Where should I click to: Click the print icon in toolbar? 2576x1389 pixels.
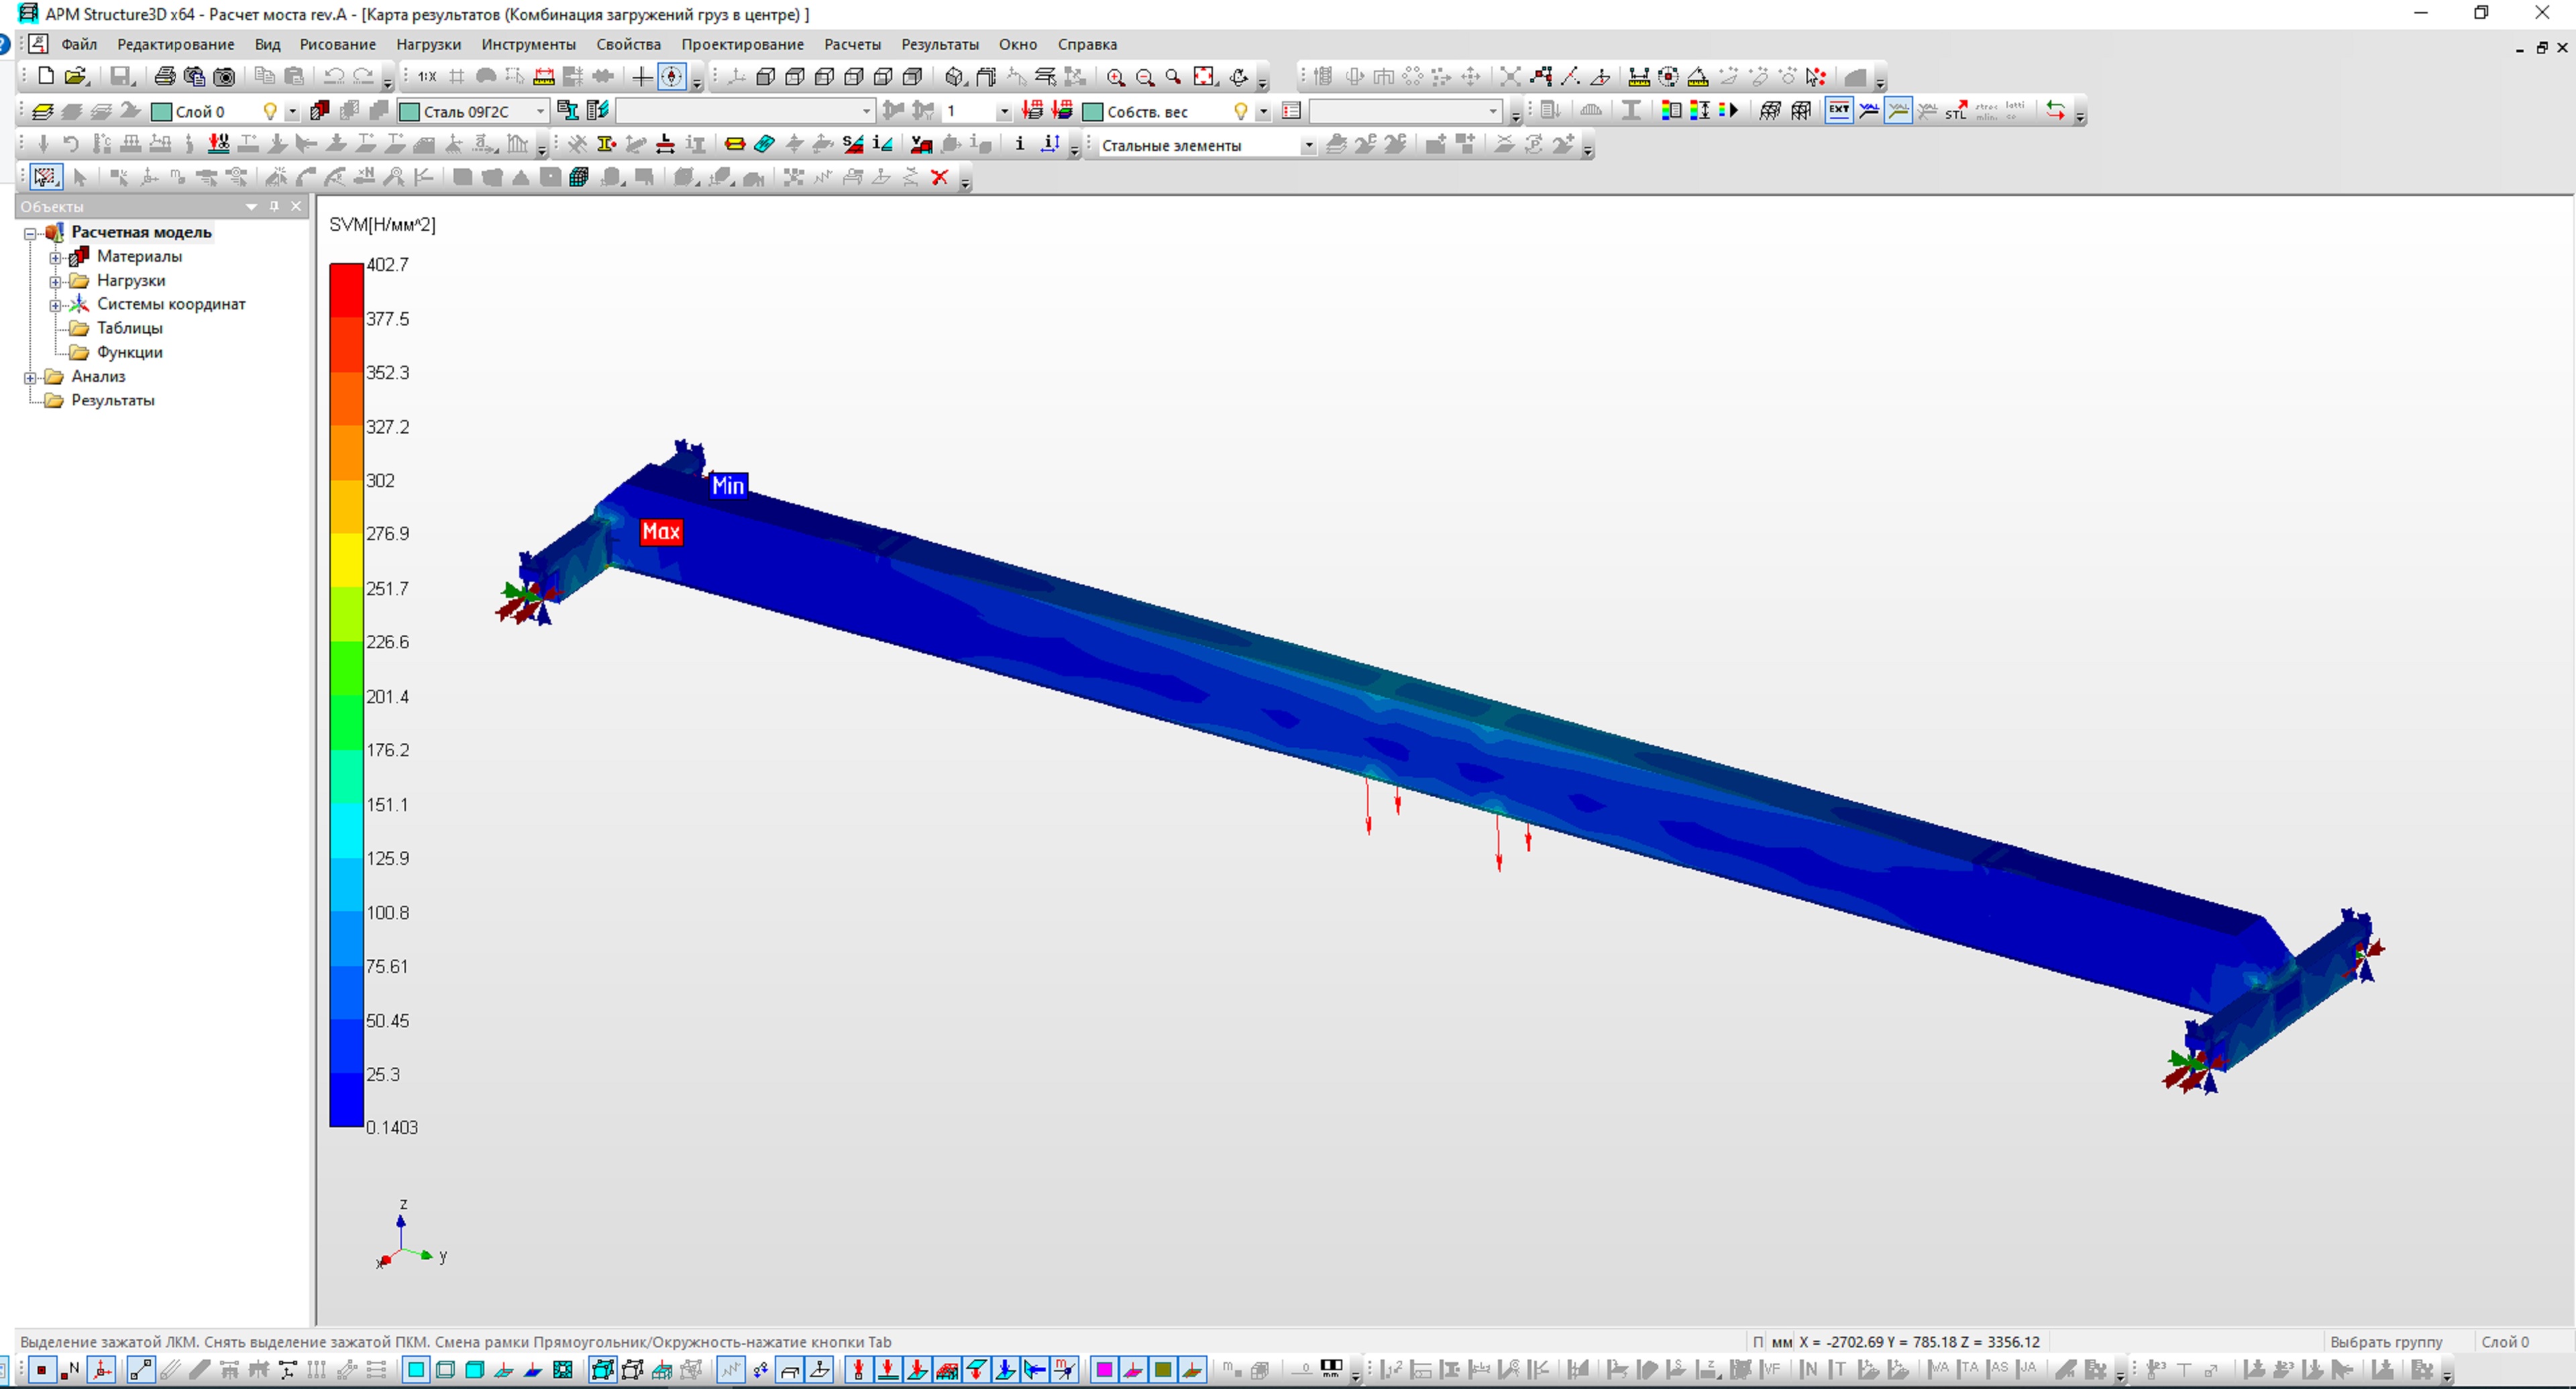click(165, 76)
